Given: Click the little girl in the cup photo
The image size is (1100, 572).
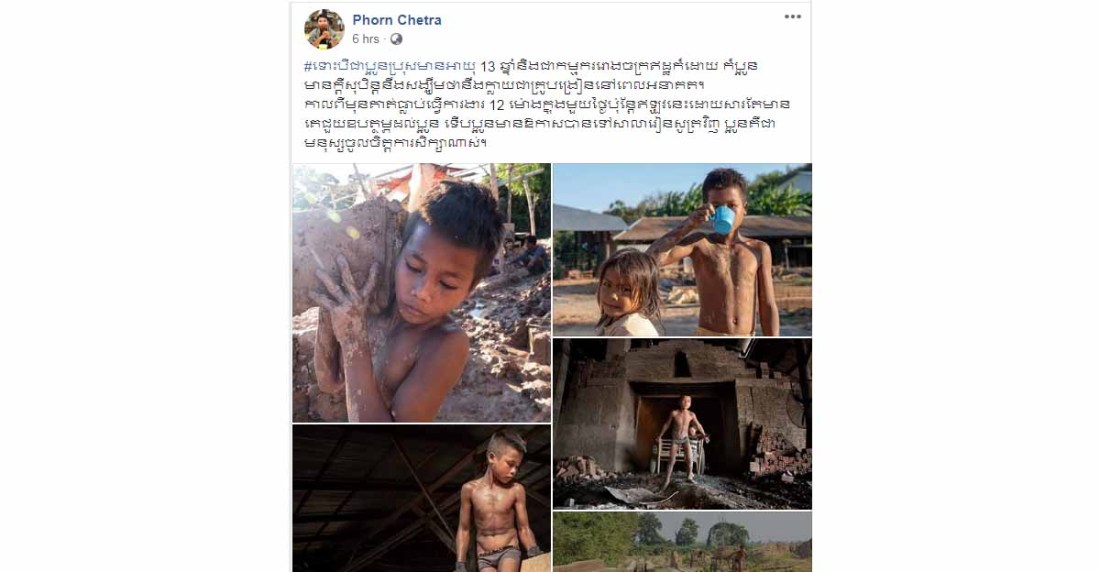Looking at the screenshot, I should 628,293.
